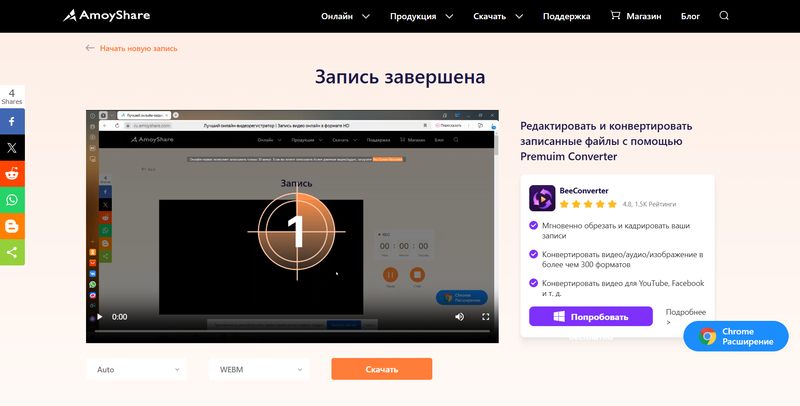Click the BeeConverter app icon
Image resolution: width=800 pixels, height=406 pixels.
(542, 198)
